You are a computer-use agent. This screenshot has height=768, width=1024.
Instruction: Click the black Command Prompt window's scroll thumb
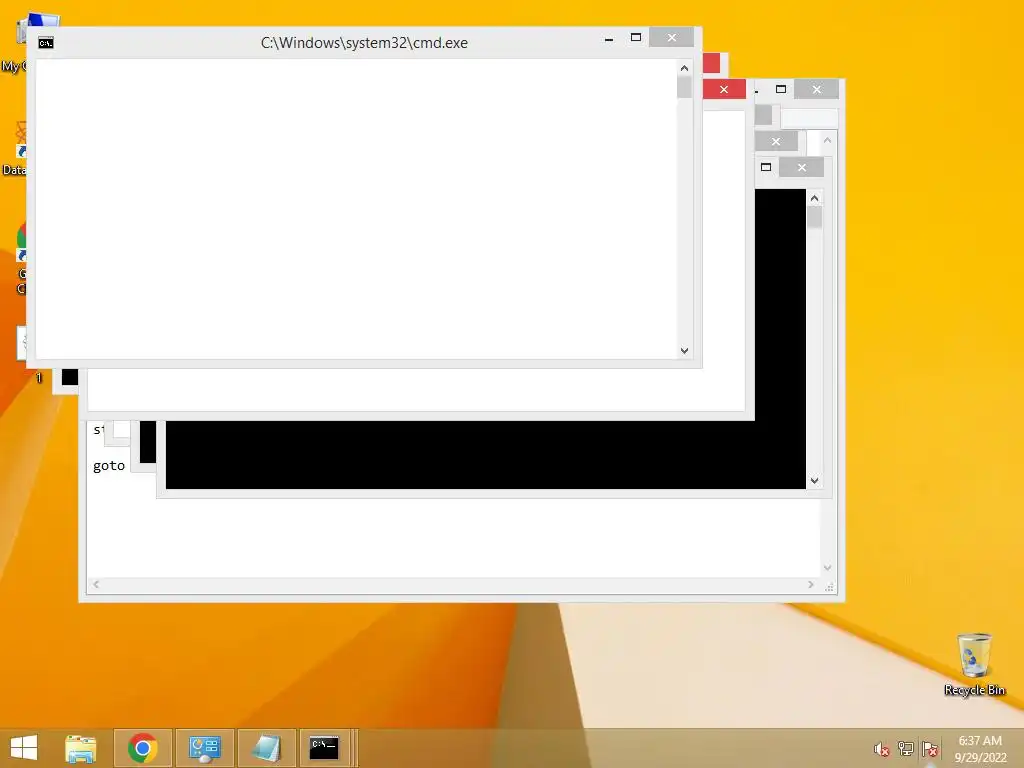(814, 217)
